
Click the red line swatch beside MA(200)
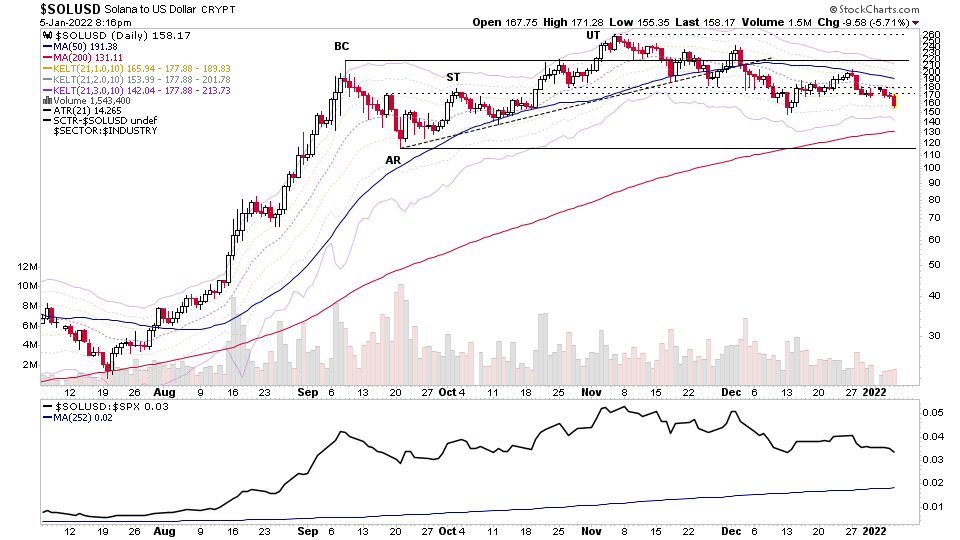point(47,58)
